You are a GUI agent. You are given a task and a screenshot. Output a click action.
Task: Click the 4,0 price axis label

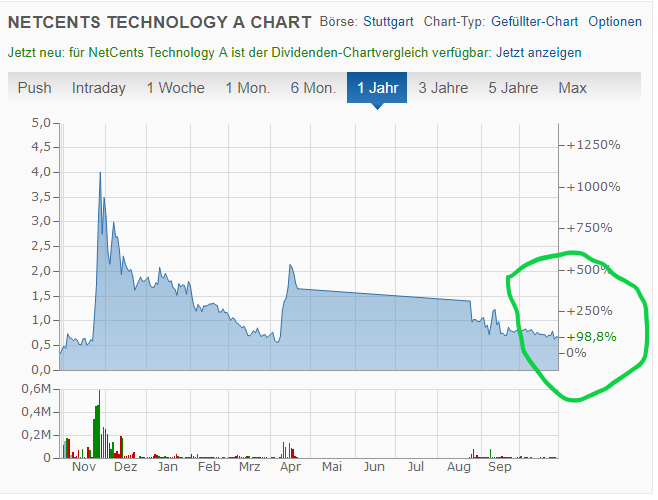pyautogui.click(x=41, y=172)
